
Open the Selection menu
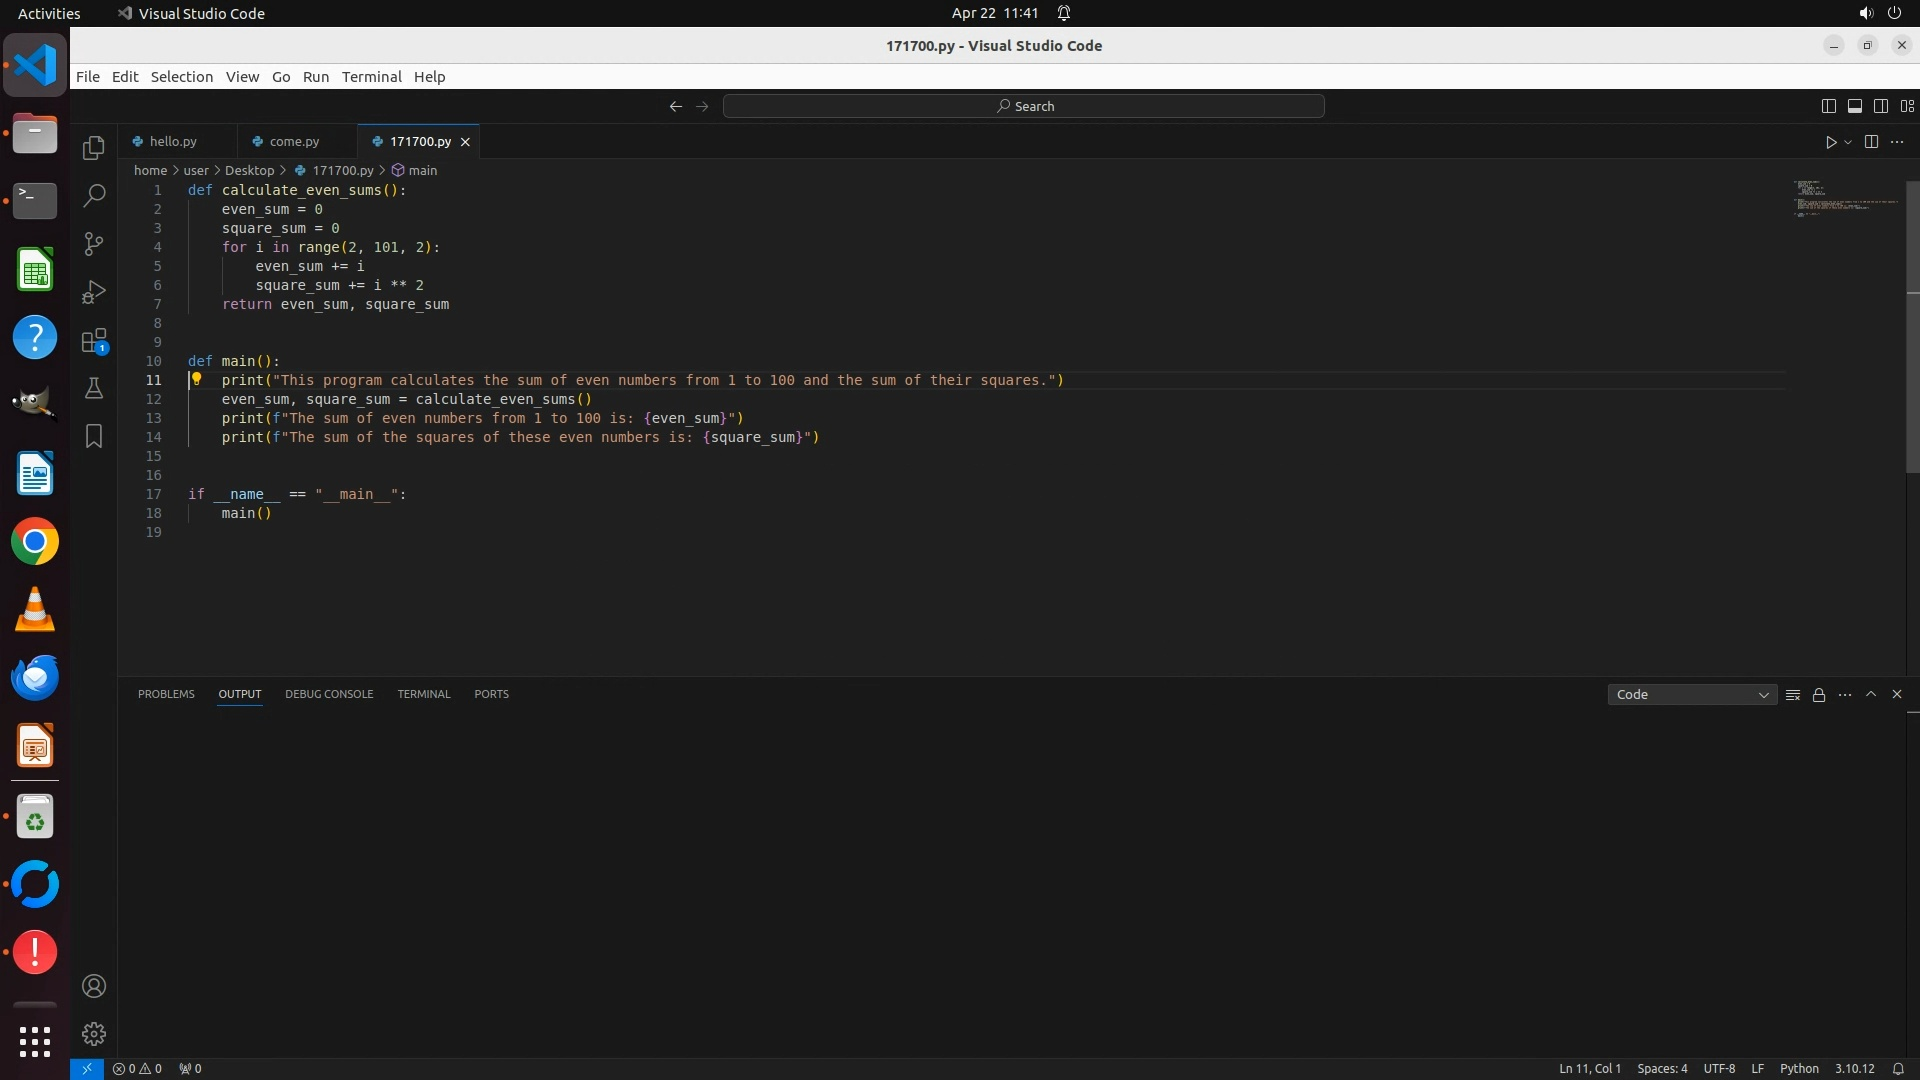point(181,77)
